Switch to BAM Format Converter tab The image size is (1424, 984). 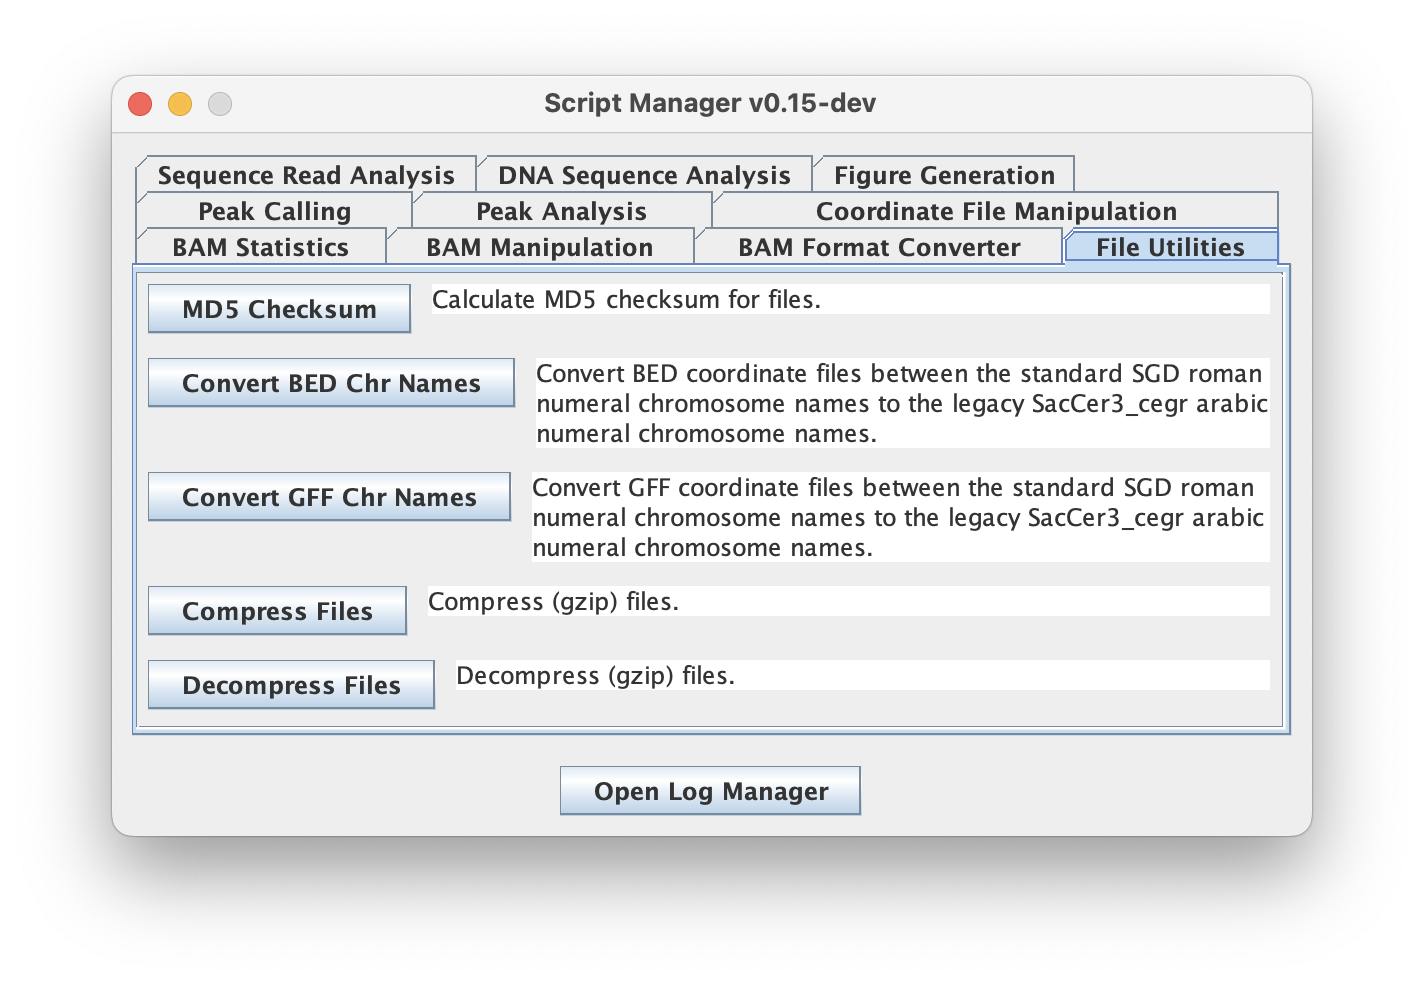(x=879, y=247)
